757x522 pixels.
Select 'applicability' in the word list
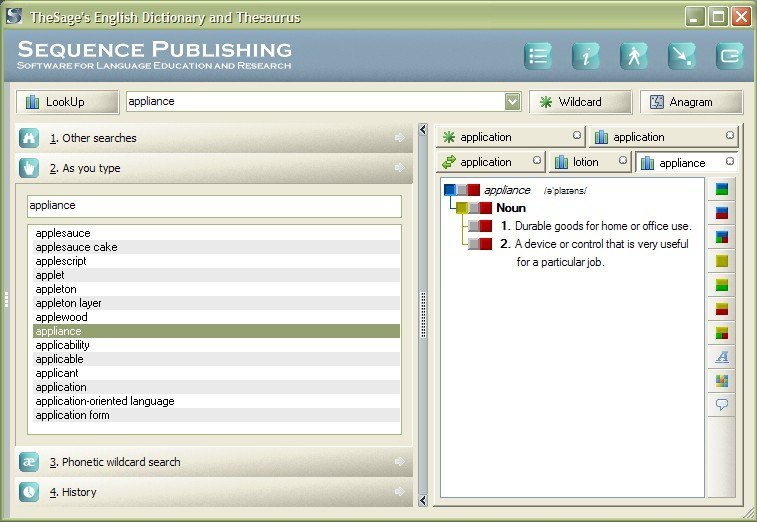coord(216,345)
